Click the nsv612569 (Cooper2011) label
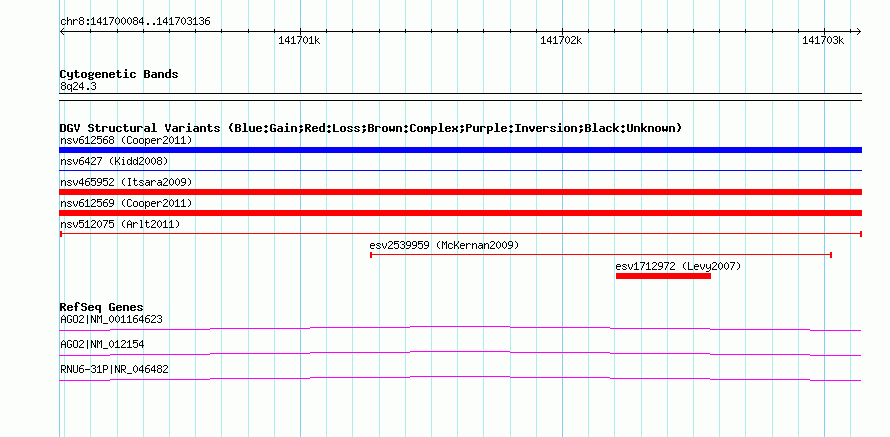This screenshot has height=437, width=890. (x=126, y=203)
